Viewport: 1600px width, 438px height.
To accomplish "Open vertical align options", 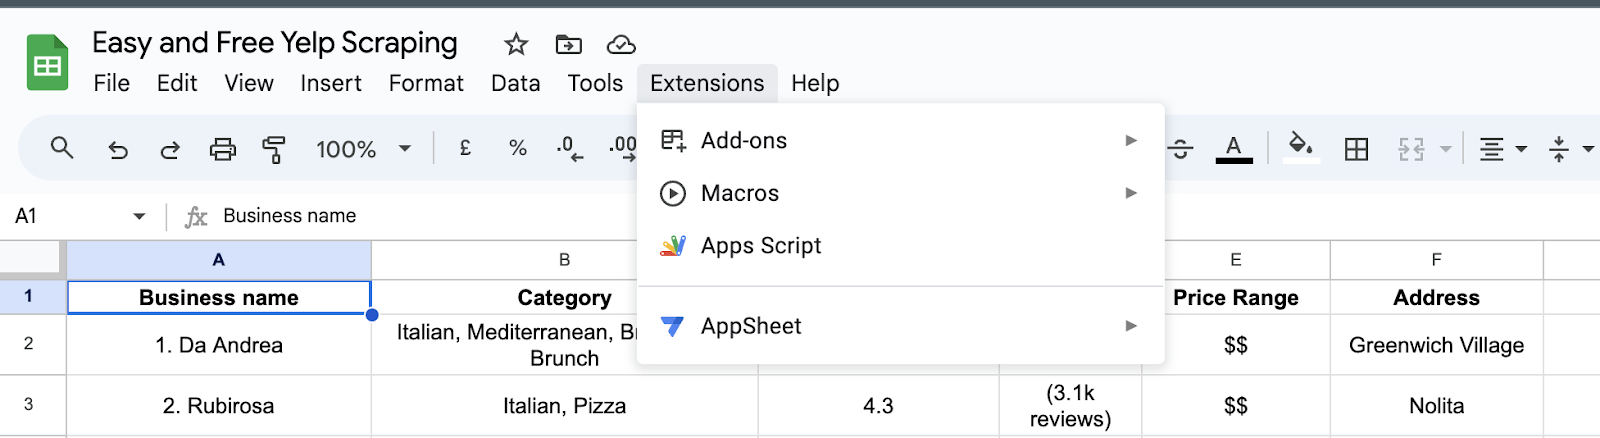I will click(x=1569, y=150).
